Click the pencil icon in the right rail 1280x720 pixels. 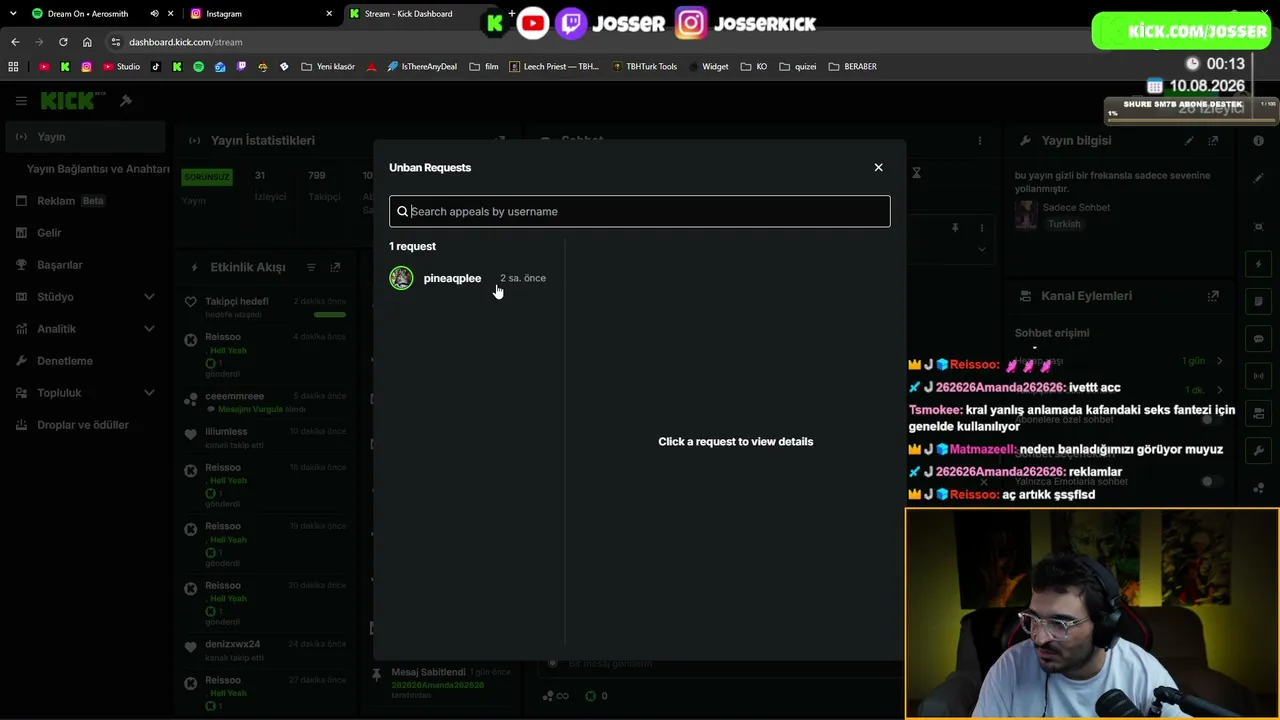[x=1259, y=178]
